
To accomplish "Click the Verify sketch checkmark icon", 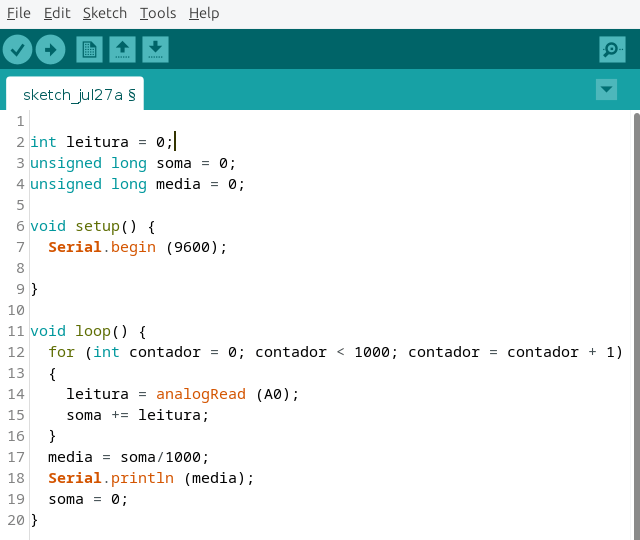I will (18, 49).
